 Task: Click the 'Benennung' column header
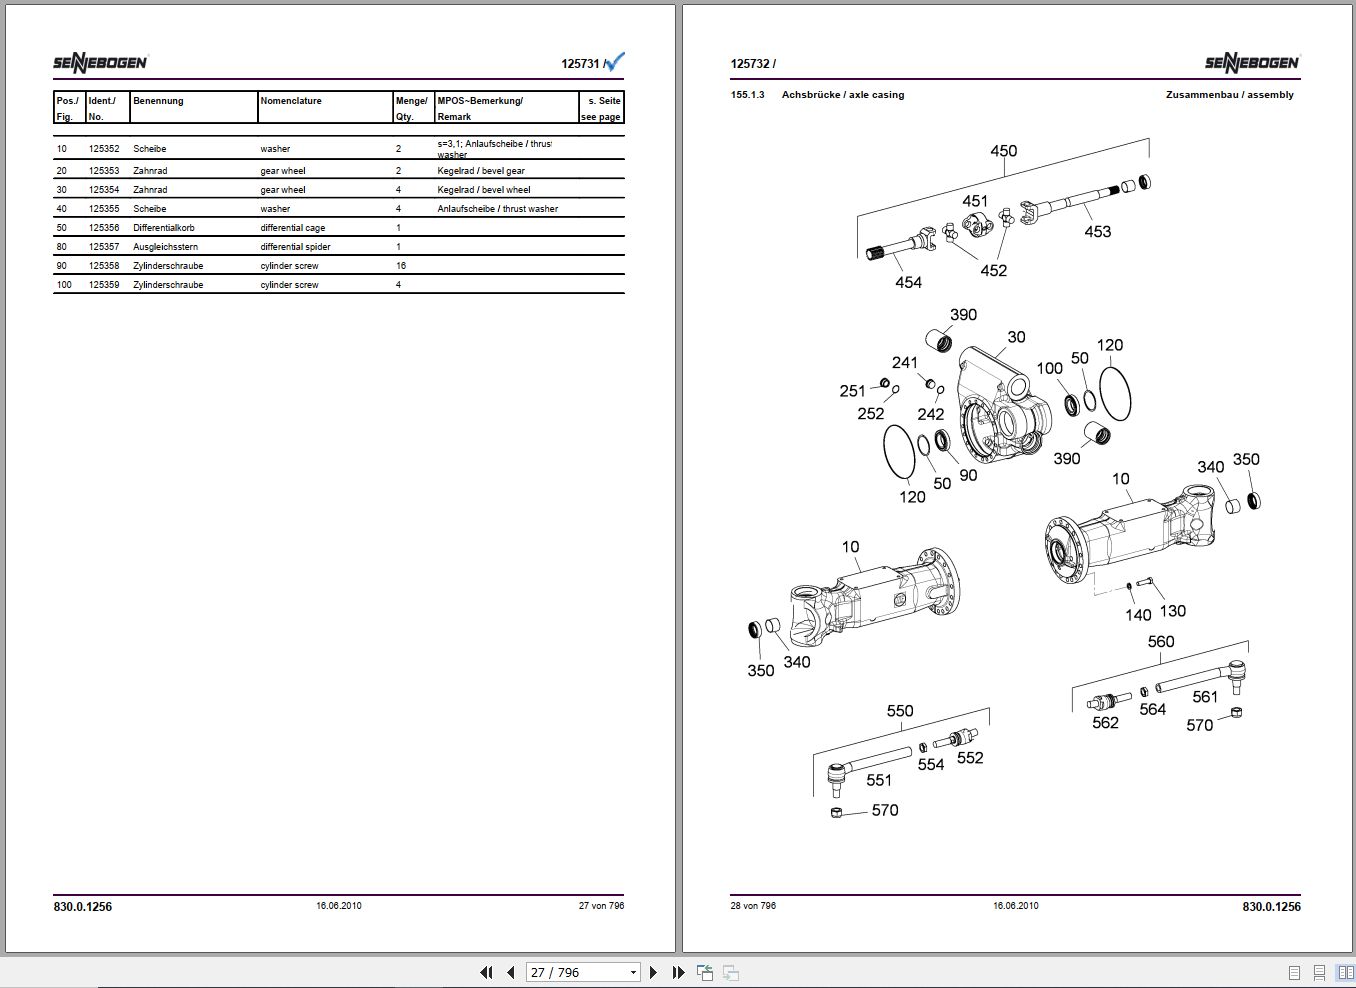click(158, 101)
